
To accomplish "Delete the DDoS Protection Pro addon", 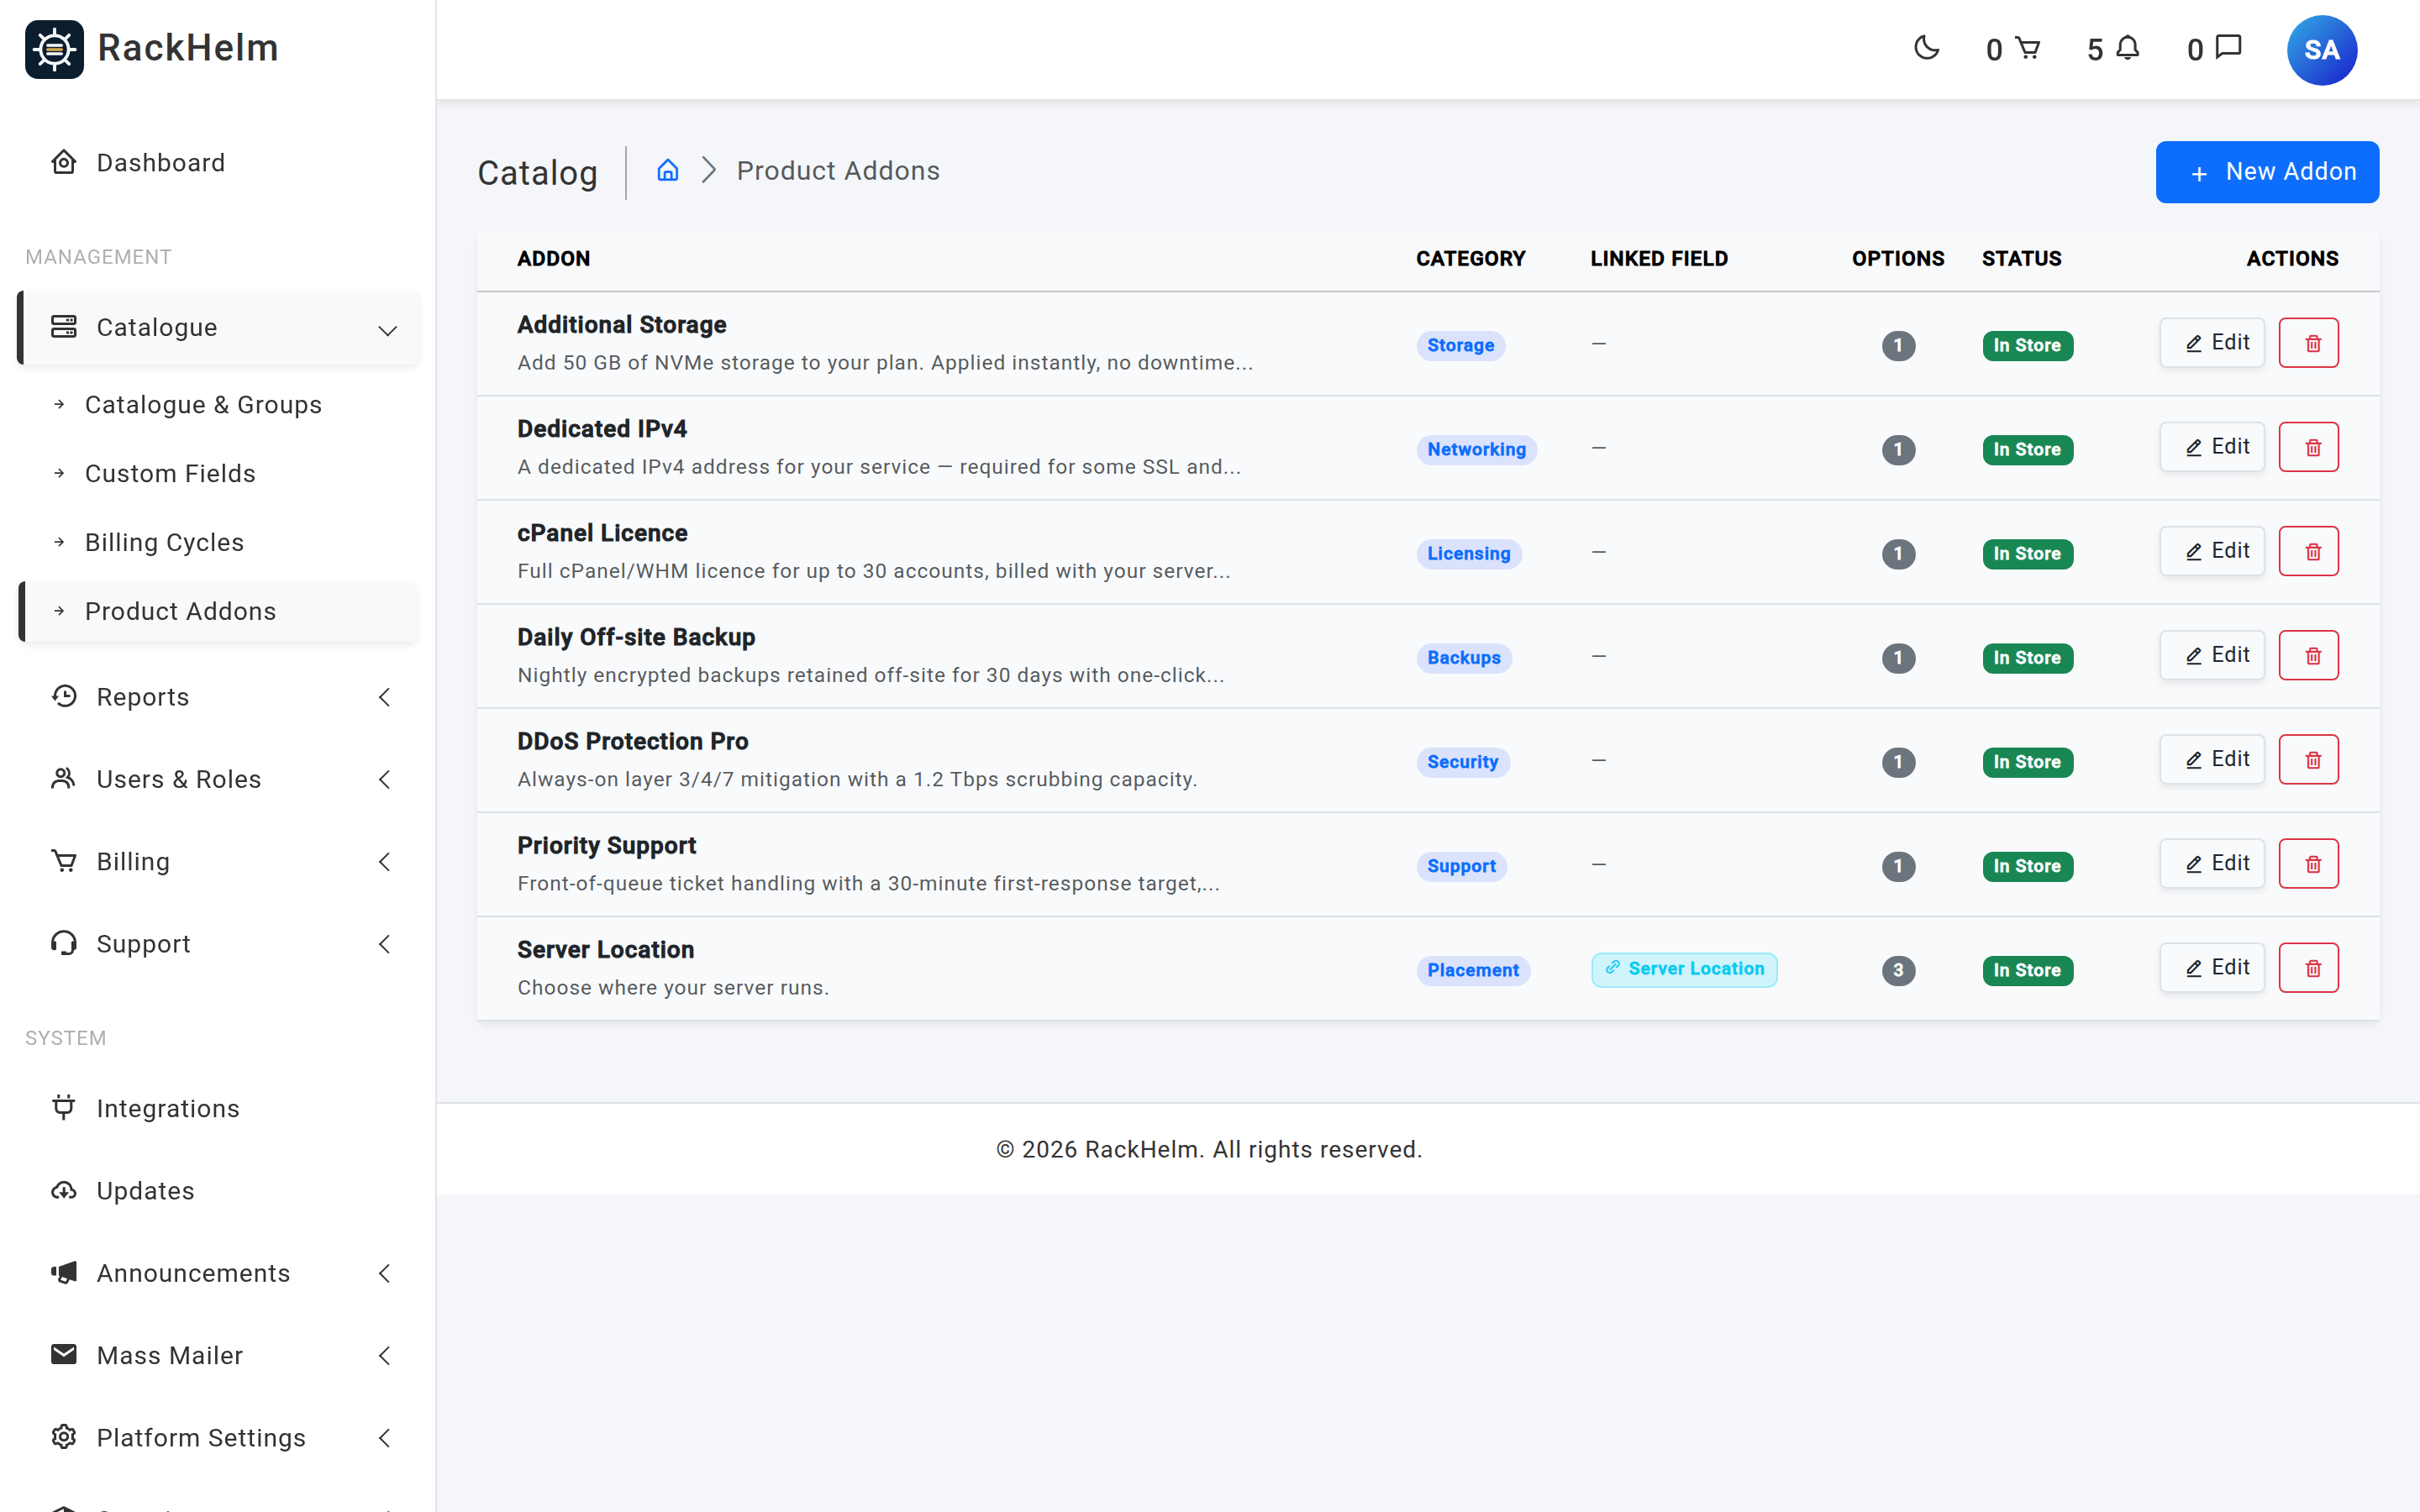I will point(2308,759).
